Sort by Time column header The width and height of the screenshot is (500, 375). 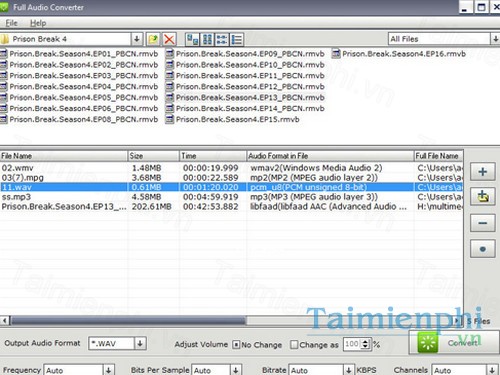213,156
